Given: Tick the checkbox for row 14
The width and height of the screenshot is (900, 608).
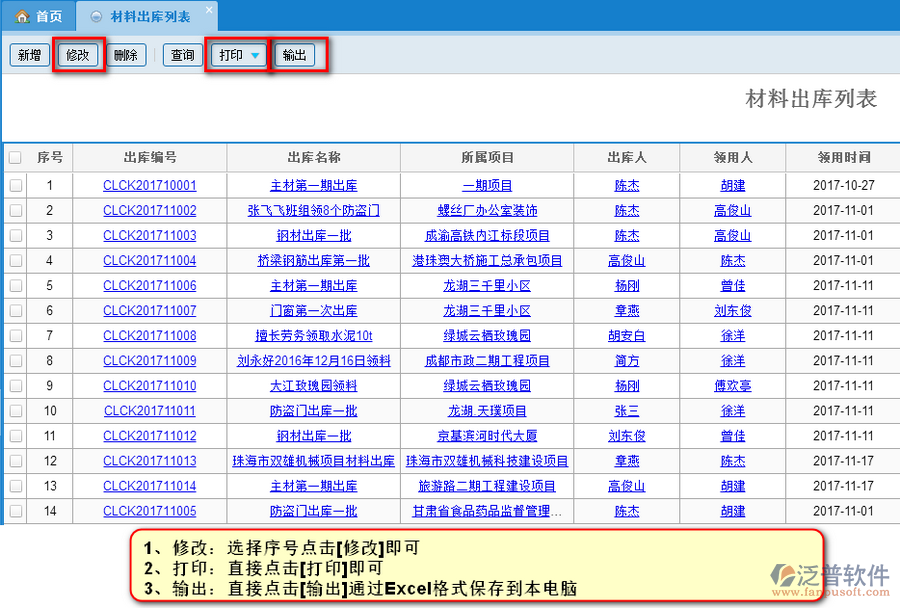Looking at the screenshot, I should pyautogui.click(x=15, y=510).
